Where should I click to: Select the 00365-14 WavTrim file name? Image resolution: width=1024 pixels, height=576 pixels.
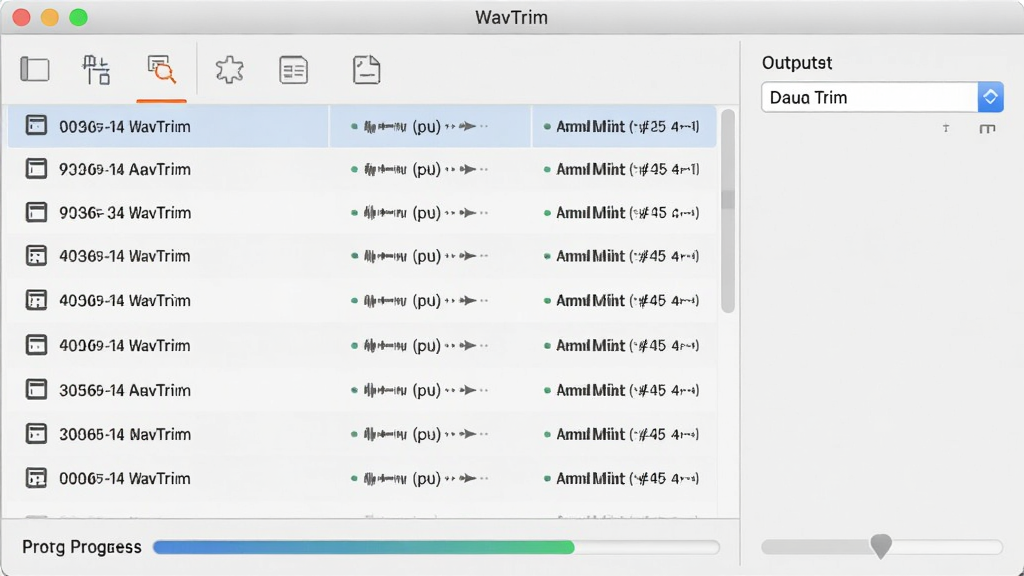click(125, 127)
